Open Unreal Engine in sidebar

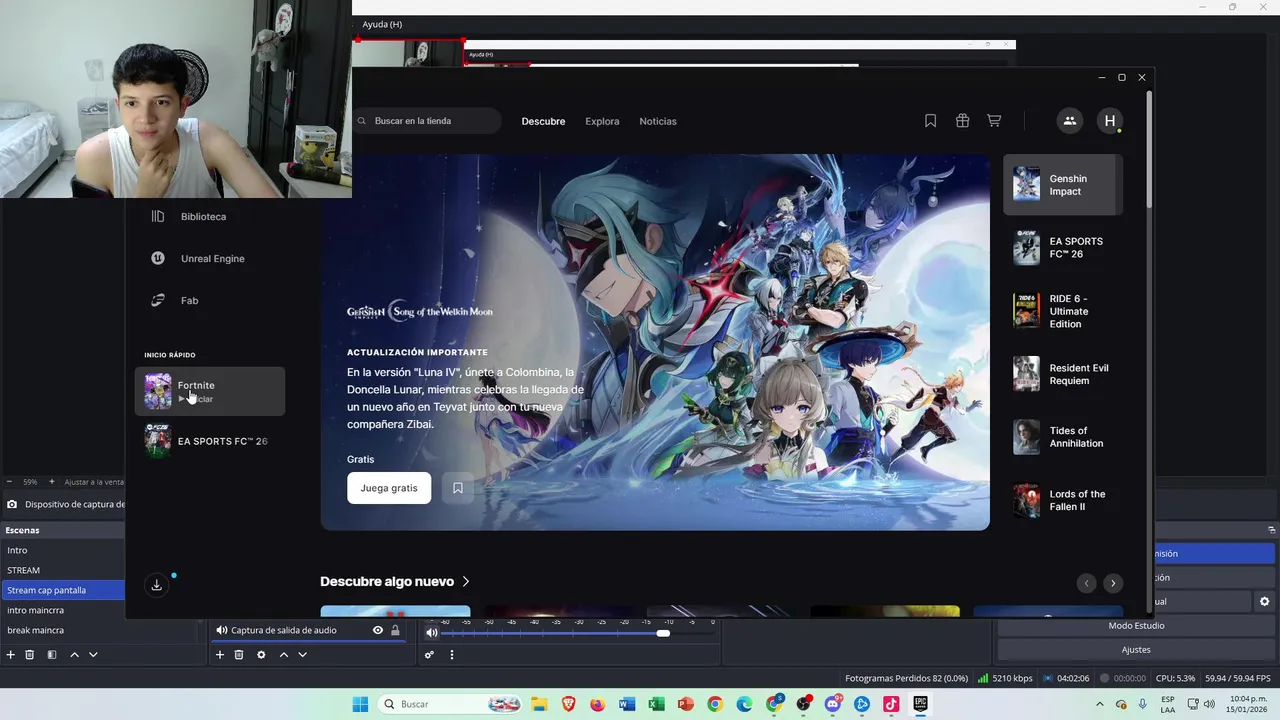click(x=210, y=258)
